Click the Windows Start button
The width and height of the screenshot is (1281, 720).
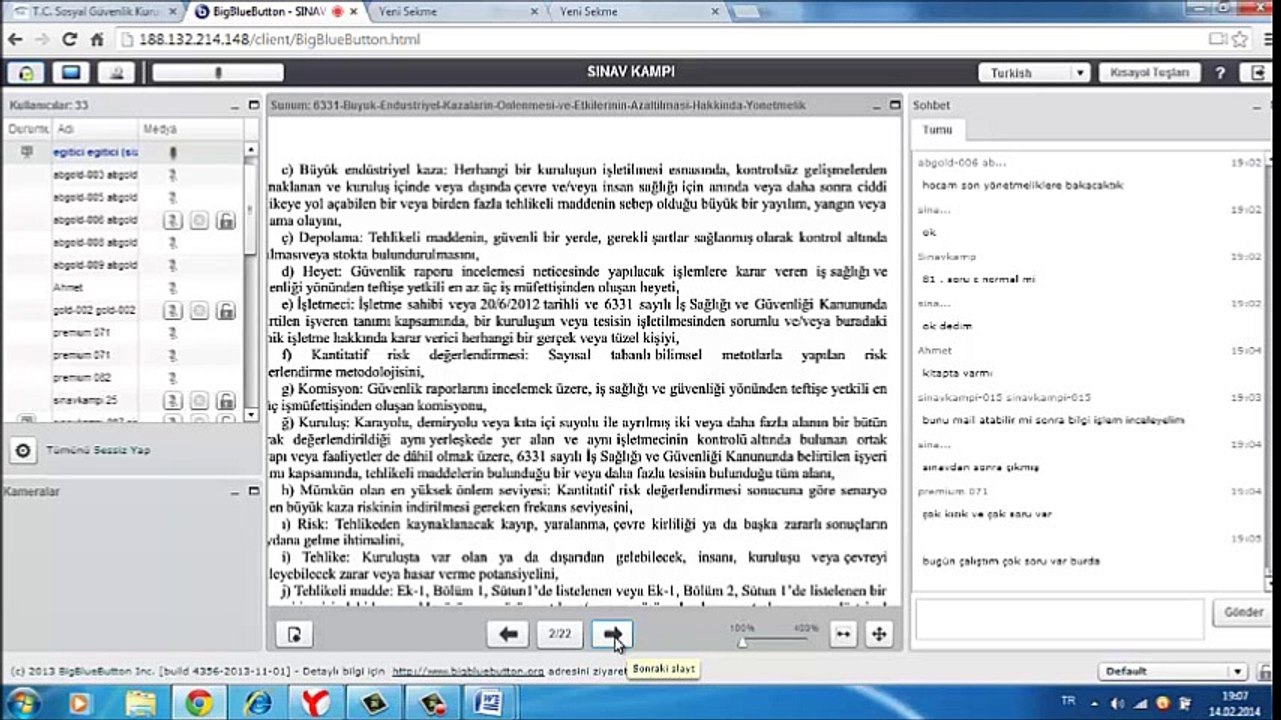point(22,702)
